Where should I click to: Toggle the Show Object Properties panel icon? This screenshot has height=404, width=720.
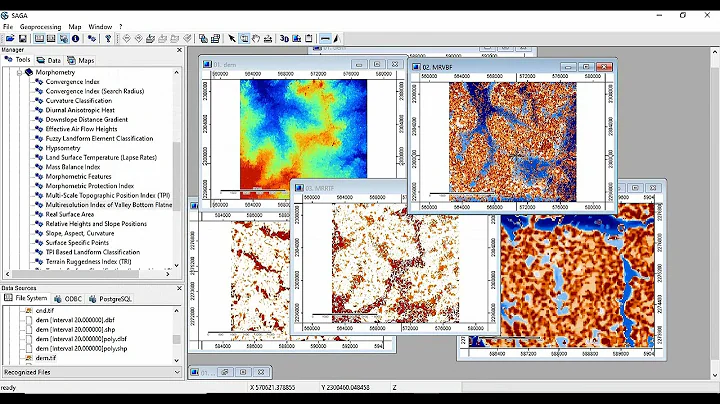[x=51, y=39]
